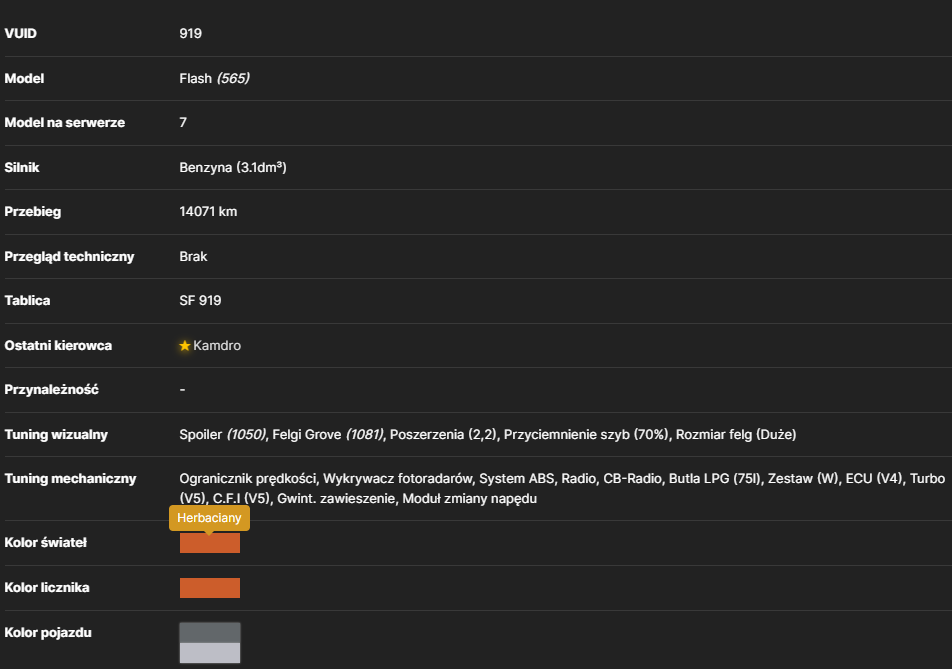Click the Przyciemnienie szyb (70%) entry
This screenshot has width=952, height=669.
tap(586, 435)
